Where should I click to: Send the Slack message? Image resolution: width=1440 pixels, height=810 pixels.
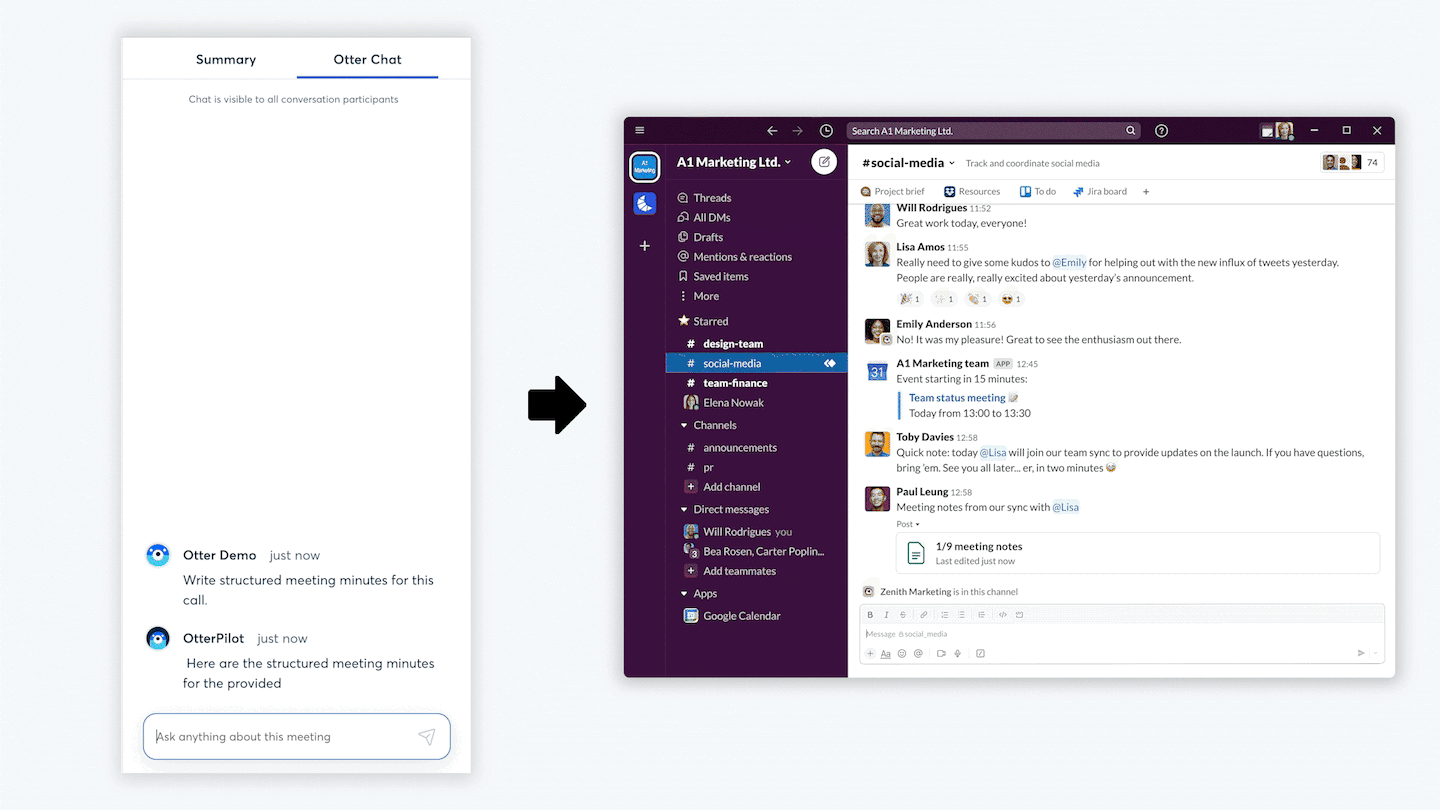1361,653
